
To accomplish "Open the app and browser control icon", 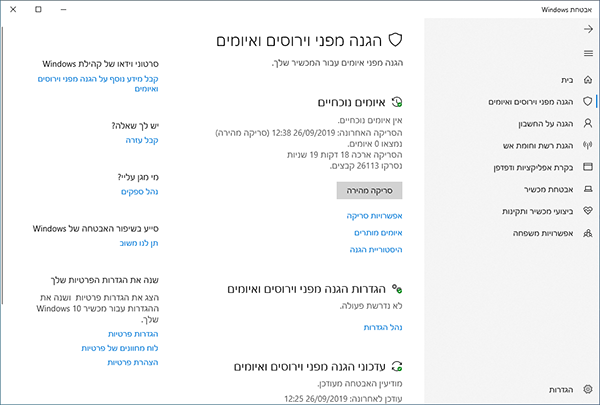I will [588, 167].
